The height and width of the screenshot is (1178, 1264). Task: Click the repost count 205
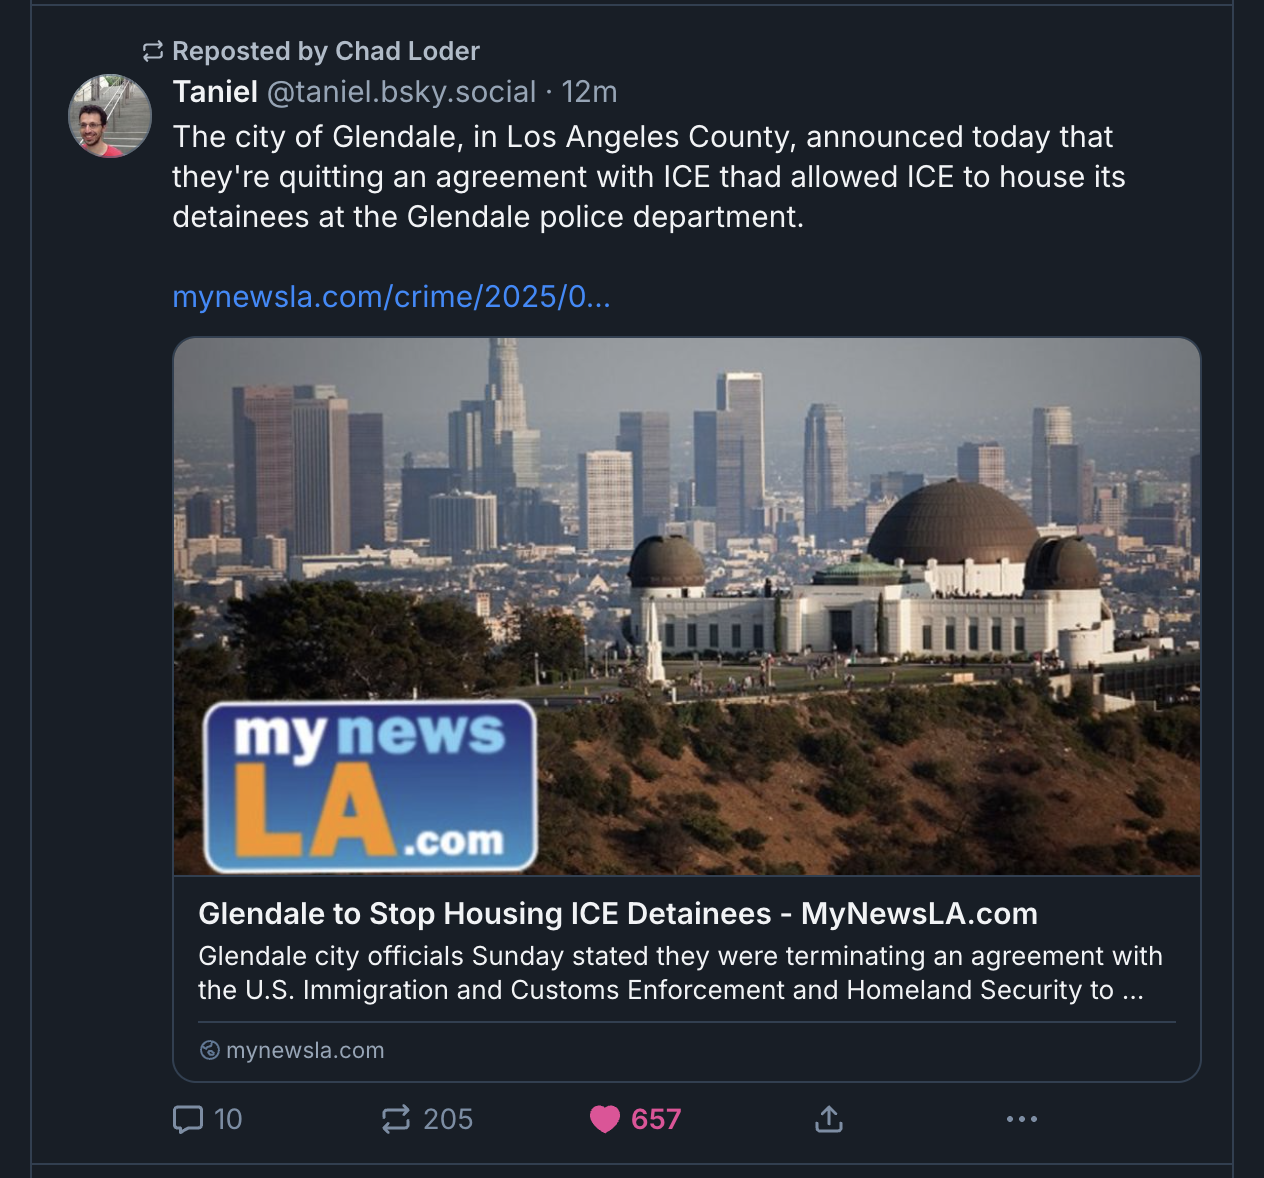pos(448,1119)
